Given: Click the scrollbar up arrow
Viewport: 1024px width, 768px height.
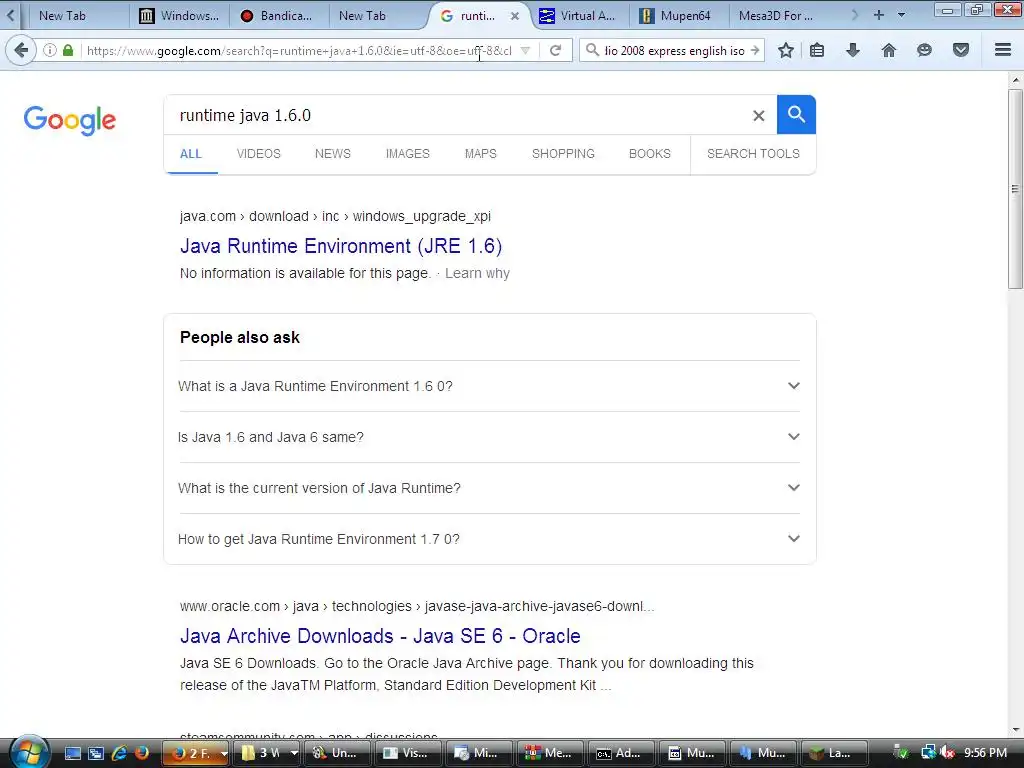Looking at the screenshot, I should (1015, 80).
